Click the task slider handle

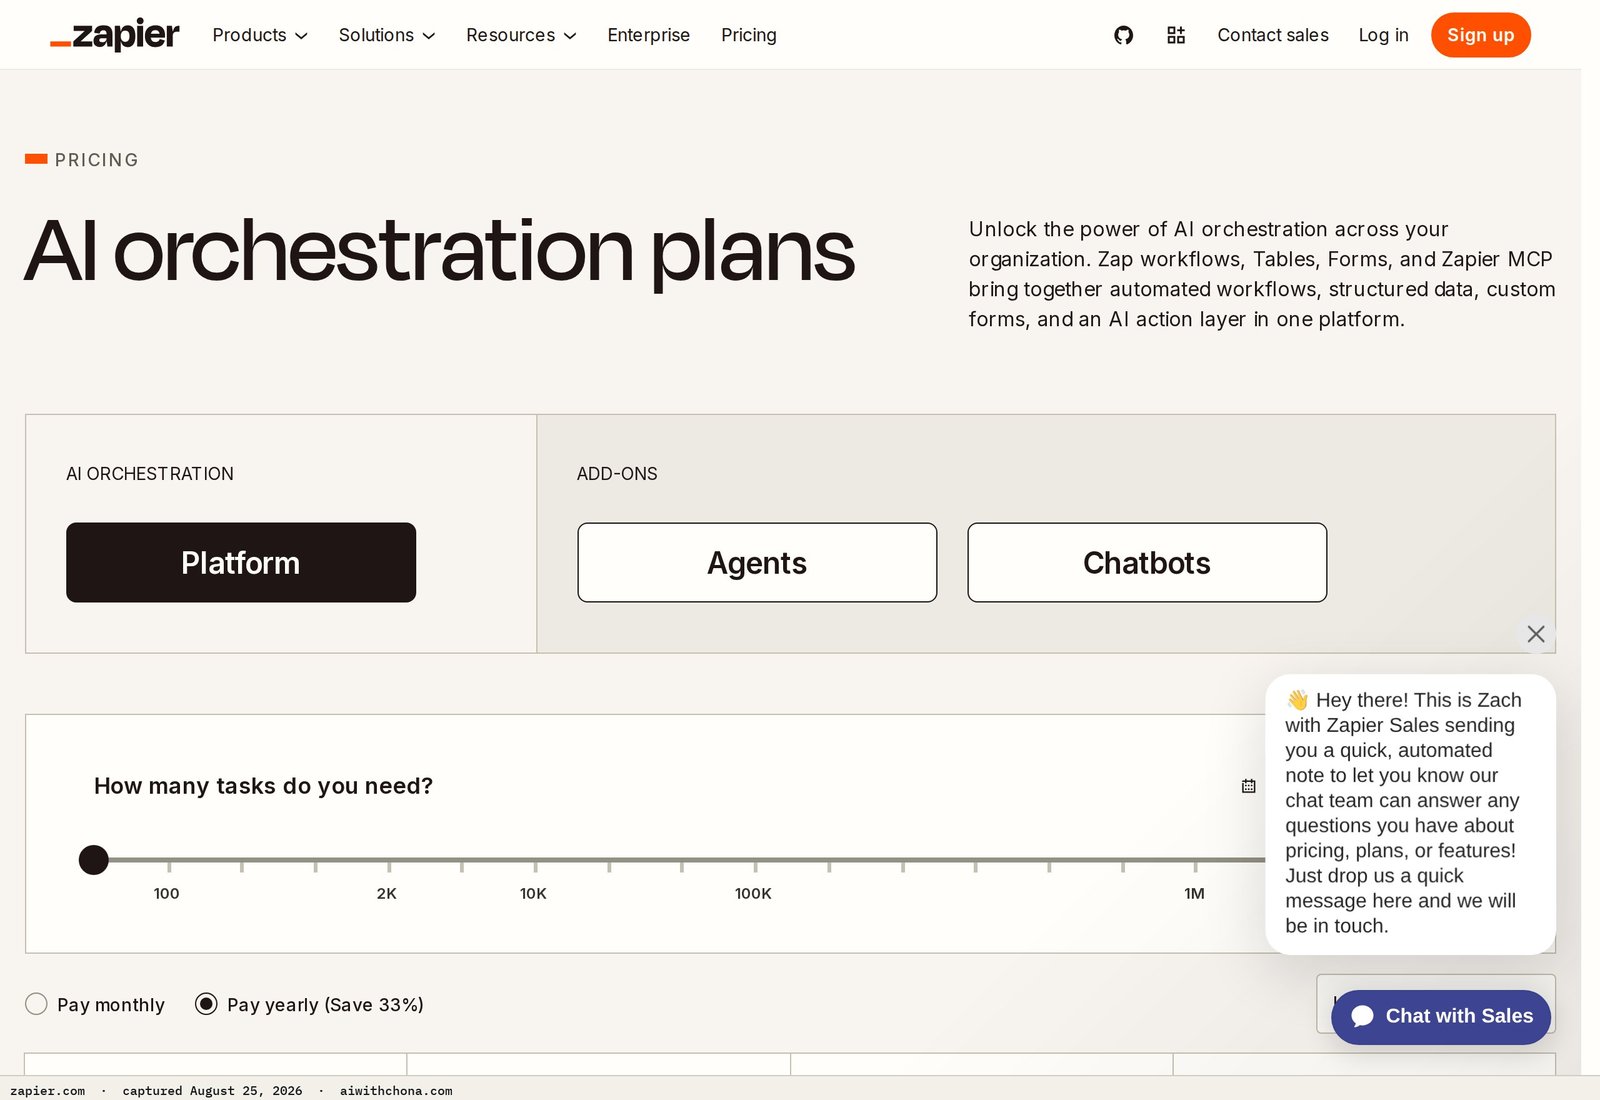coord(94,860)
